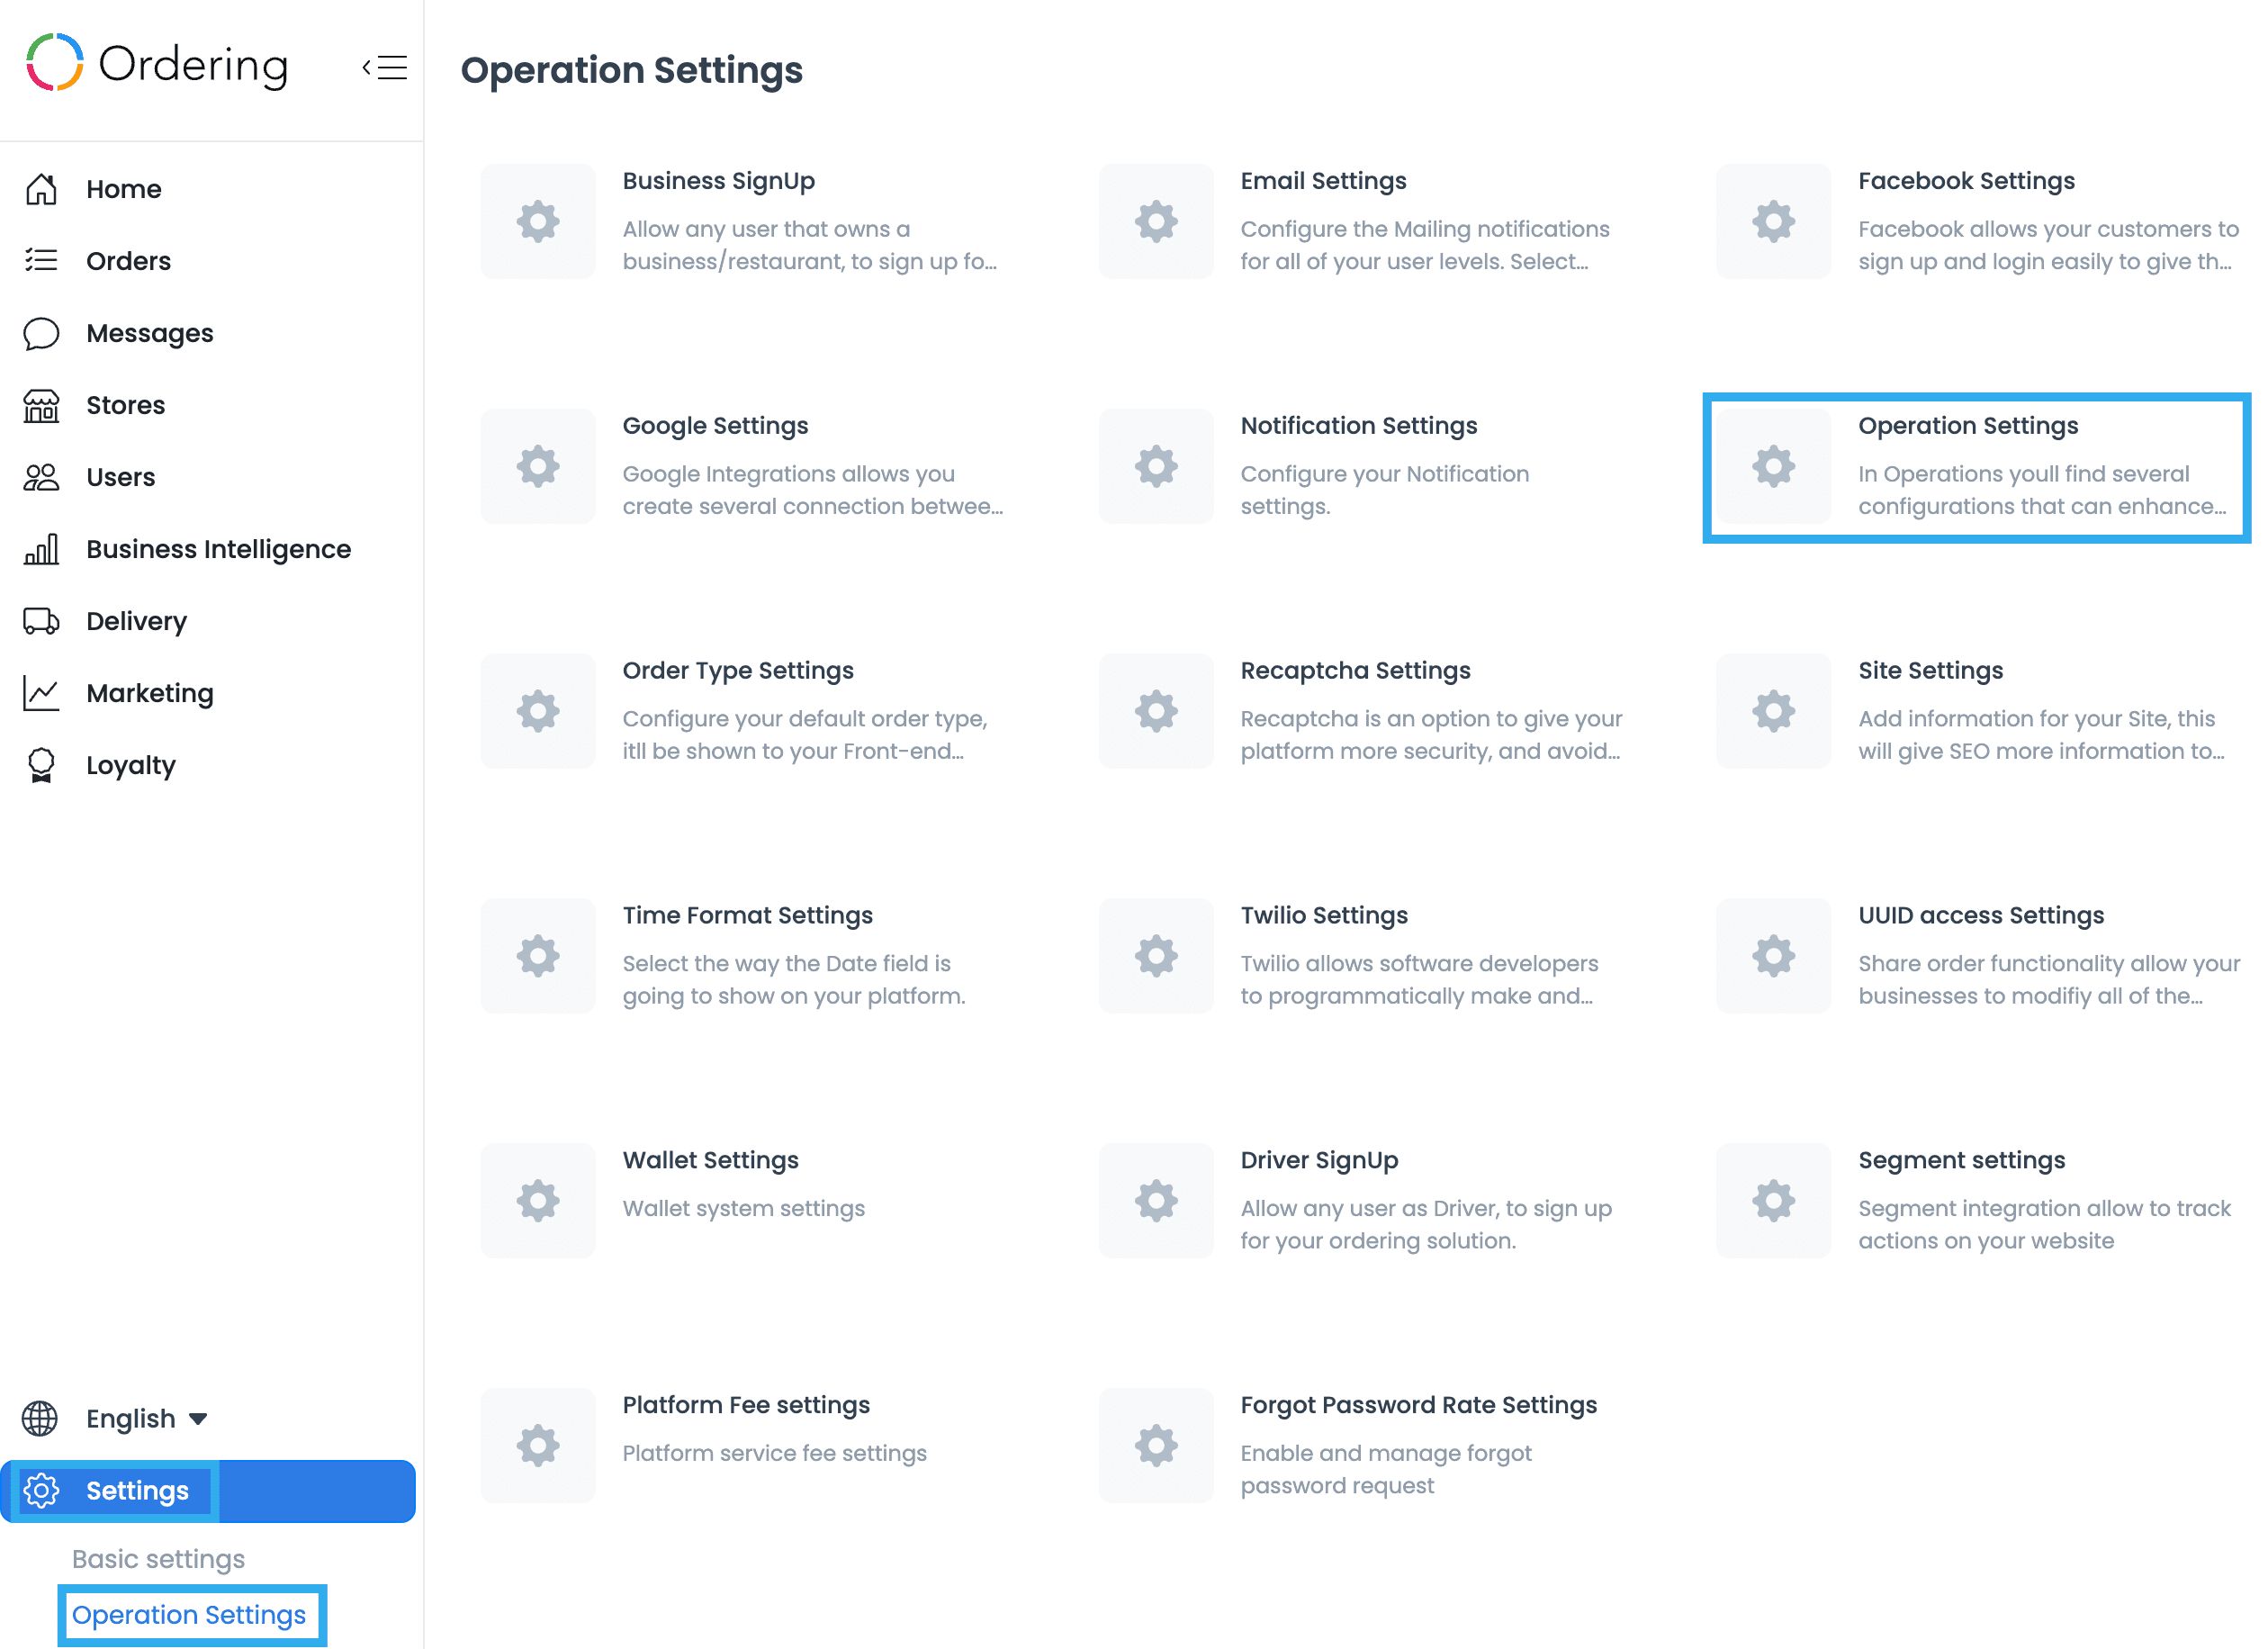
Task: Click the Delivery truck icon
Action: tap(41, 621)
